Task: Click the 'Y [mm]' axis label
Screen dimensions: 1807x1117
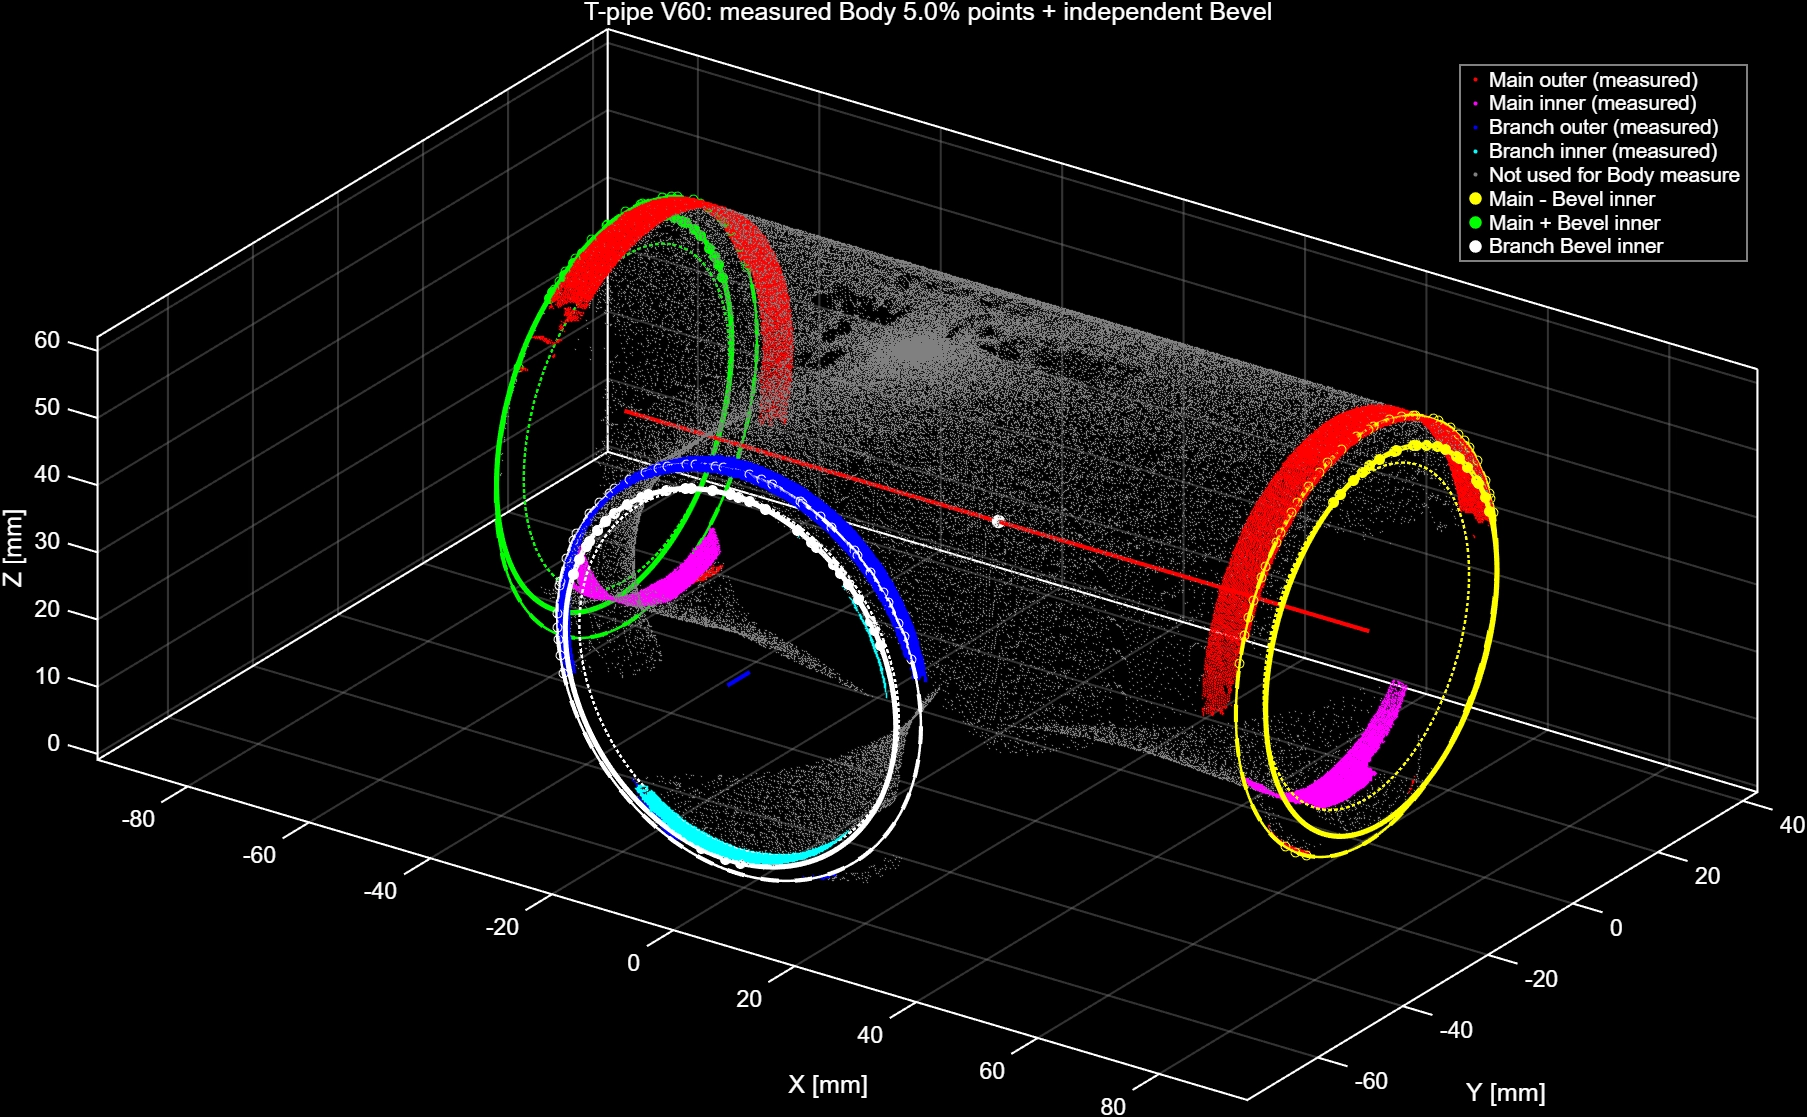Action: [x=1505, y=1092]
